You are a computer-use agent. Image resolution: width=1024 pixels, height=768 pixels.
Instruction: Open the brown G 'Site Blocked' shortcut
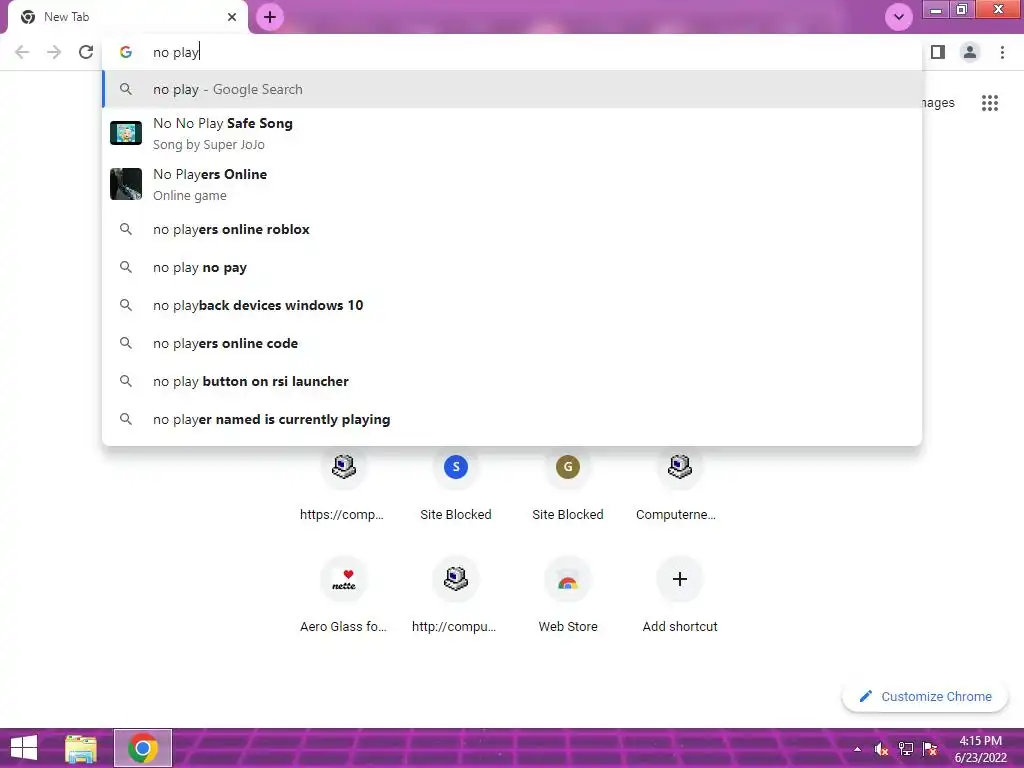[x=568, y=485]
